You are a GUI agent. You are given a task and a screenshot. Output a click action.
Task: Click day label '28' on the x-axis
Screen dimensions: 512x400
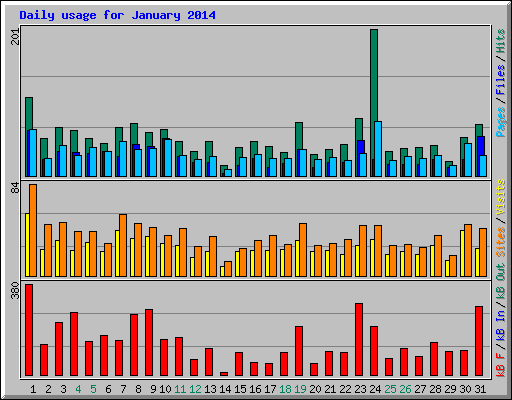(435, 389)
